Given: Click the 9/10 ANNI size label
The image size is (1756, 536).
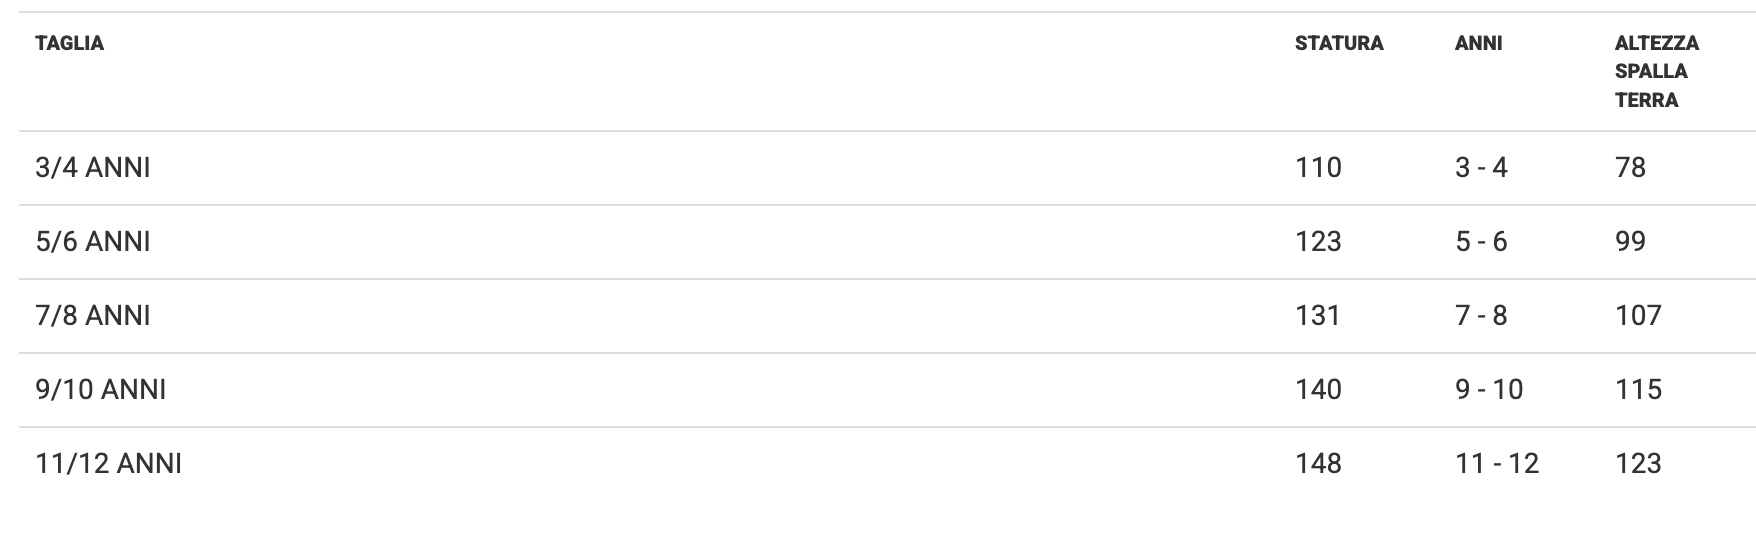Looking at the screenshot, I should click(x=100, y=389).
